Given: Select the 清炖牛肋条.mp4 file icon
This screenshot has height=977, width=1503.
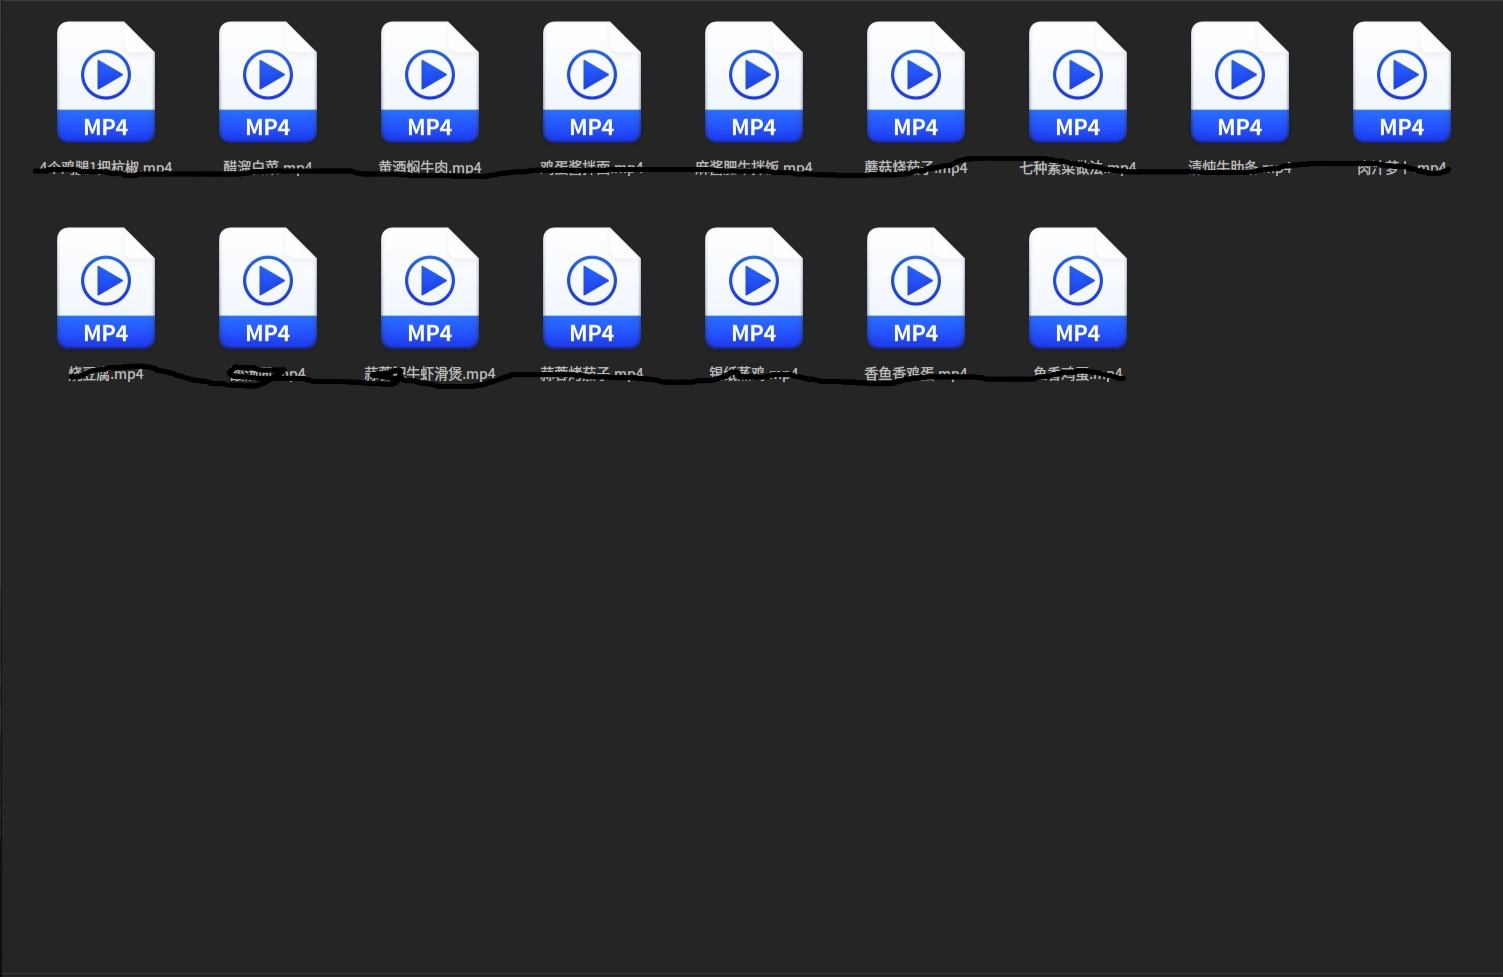Looking at the screenshot, I should [x=1240, y=82].
